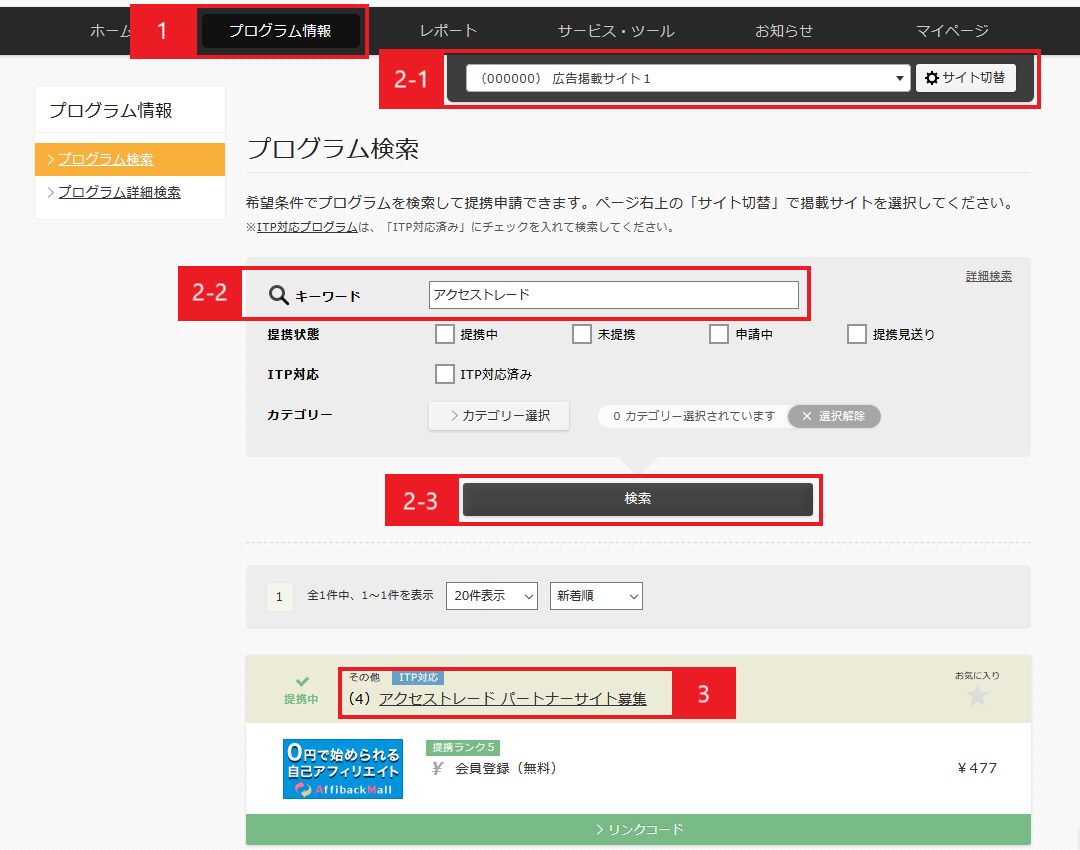Open the カテゴリー選択 button
The height and width of the screenshot is (850, 1080).
pos(499,416)
